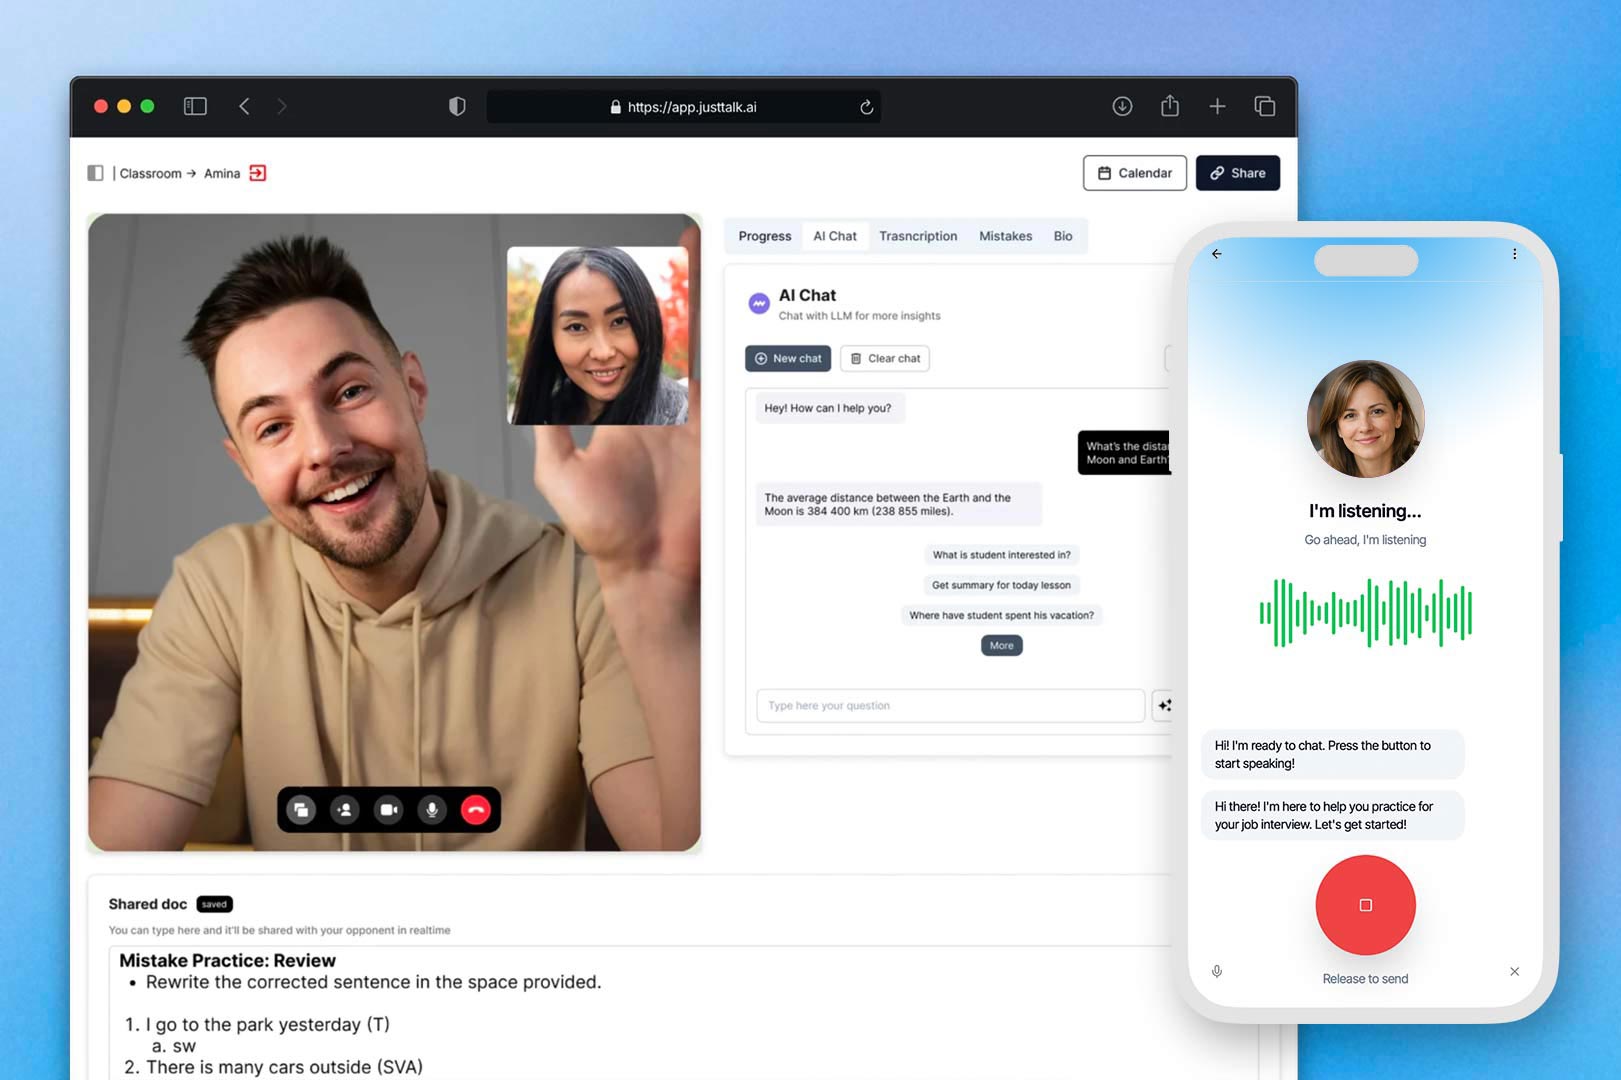1621x1080 pixels.
Task: Mute the microphone in the call bar
Action: coord(431,810)
